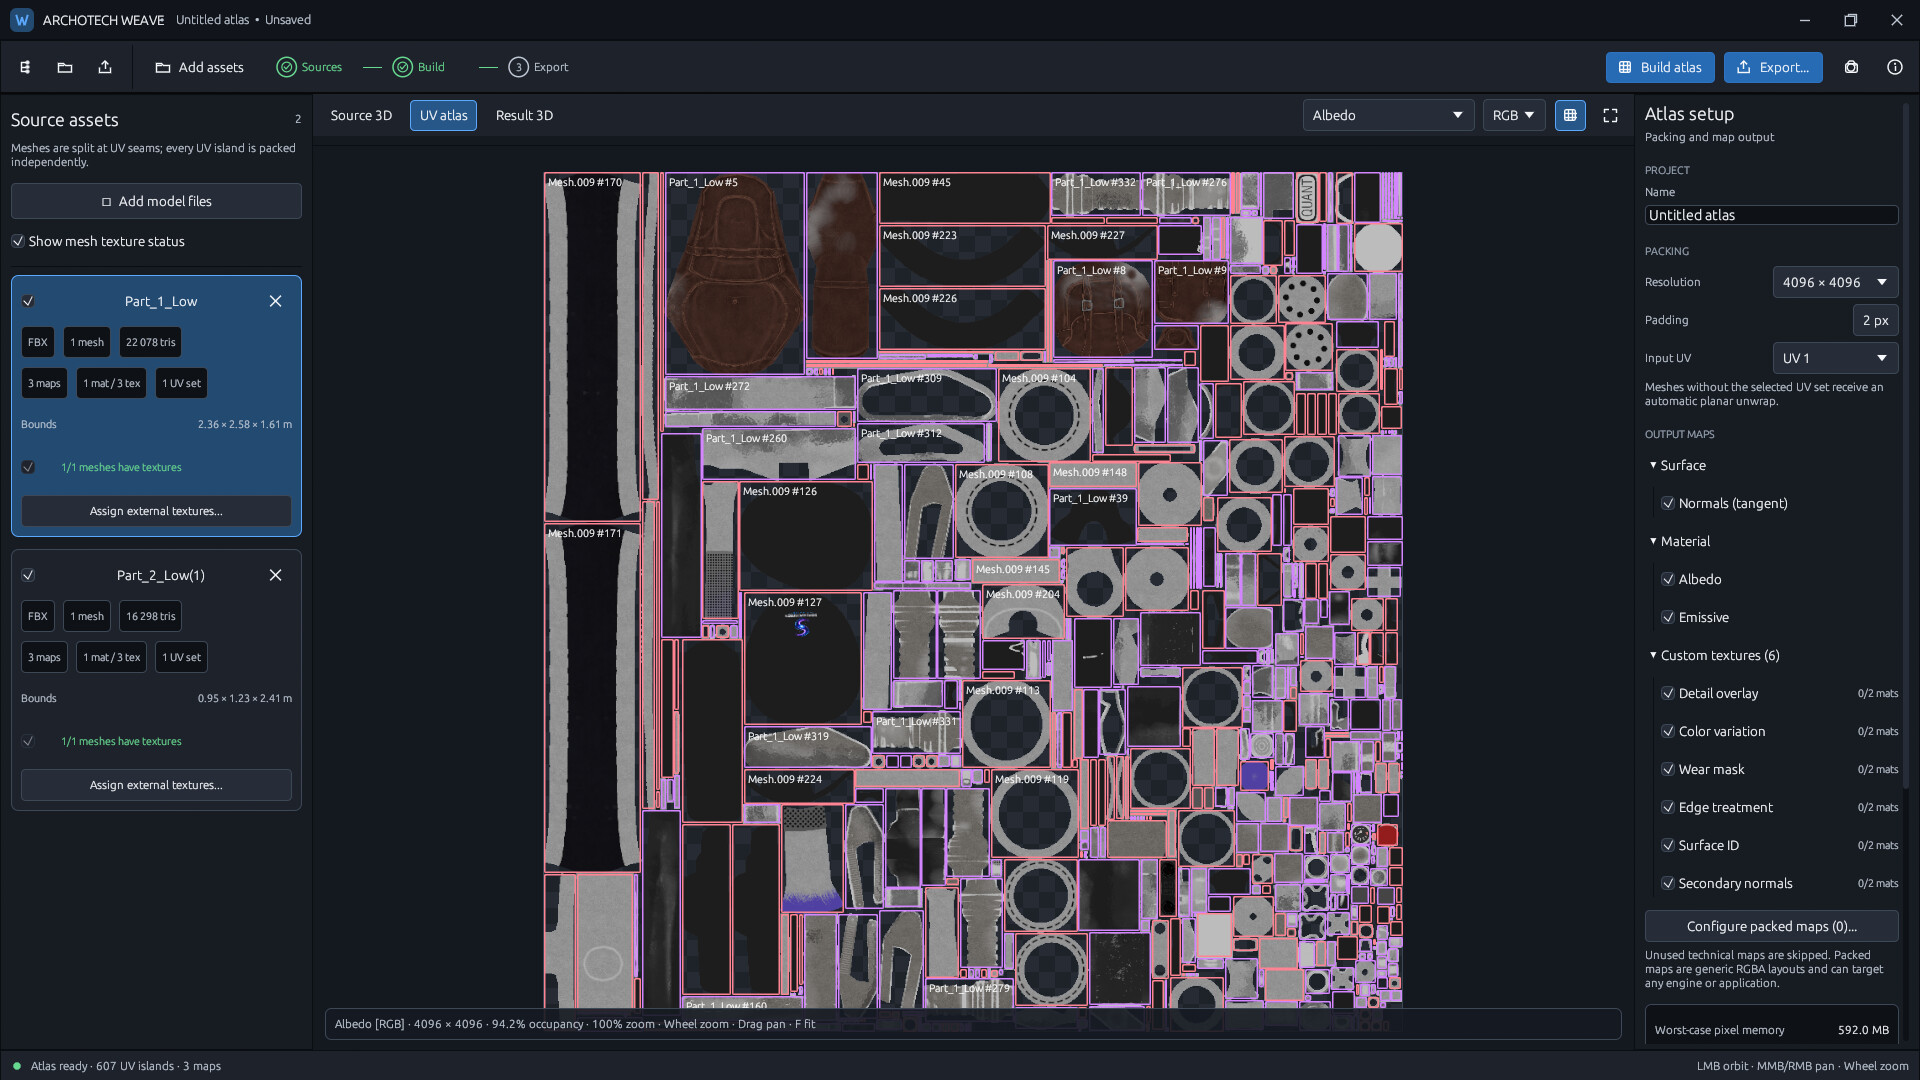
Task: Open the info panel with the circled i icon
Action: pyautogui.click(x=1895, y=67)
